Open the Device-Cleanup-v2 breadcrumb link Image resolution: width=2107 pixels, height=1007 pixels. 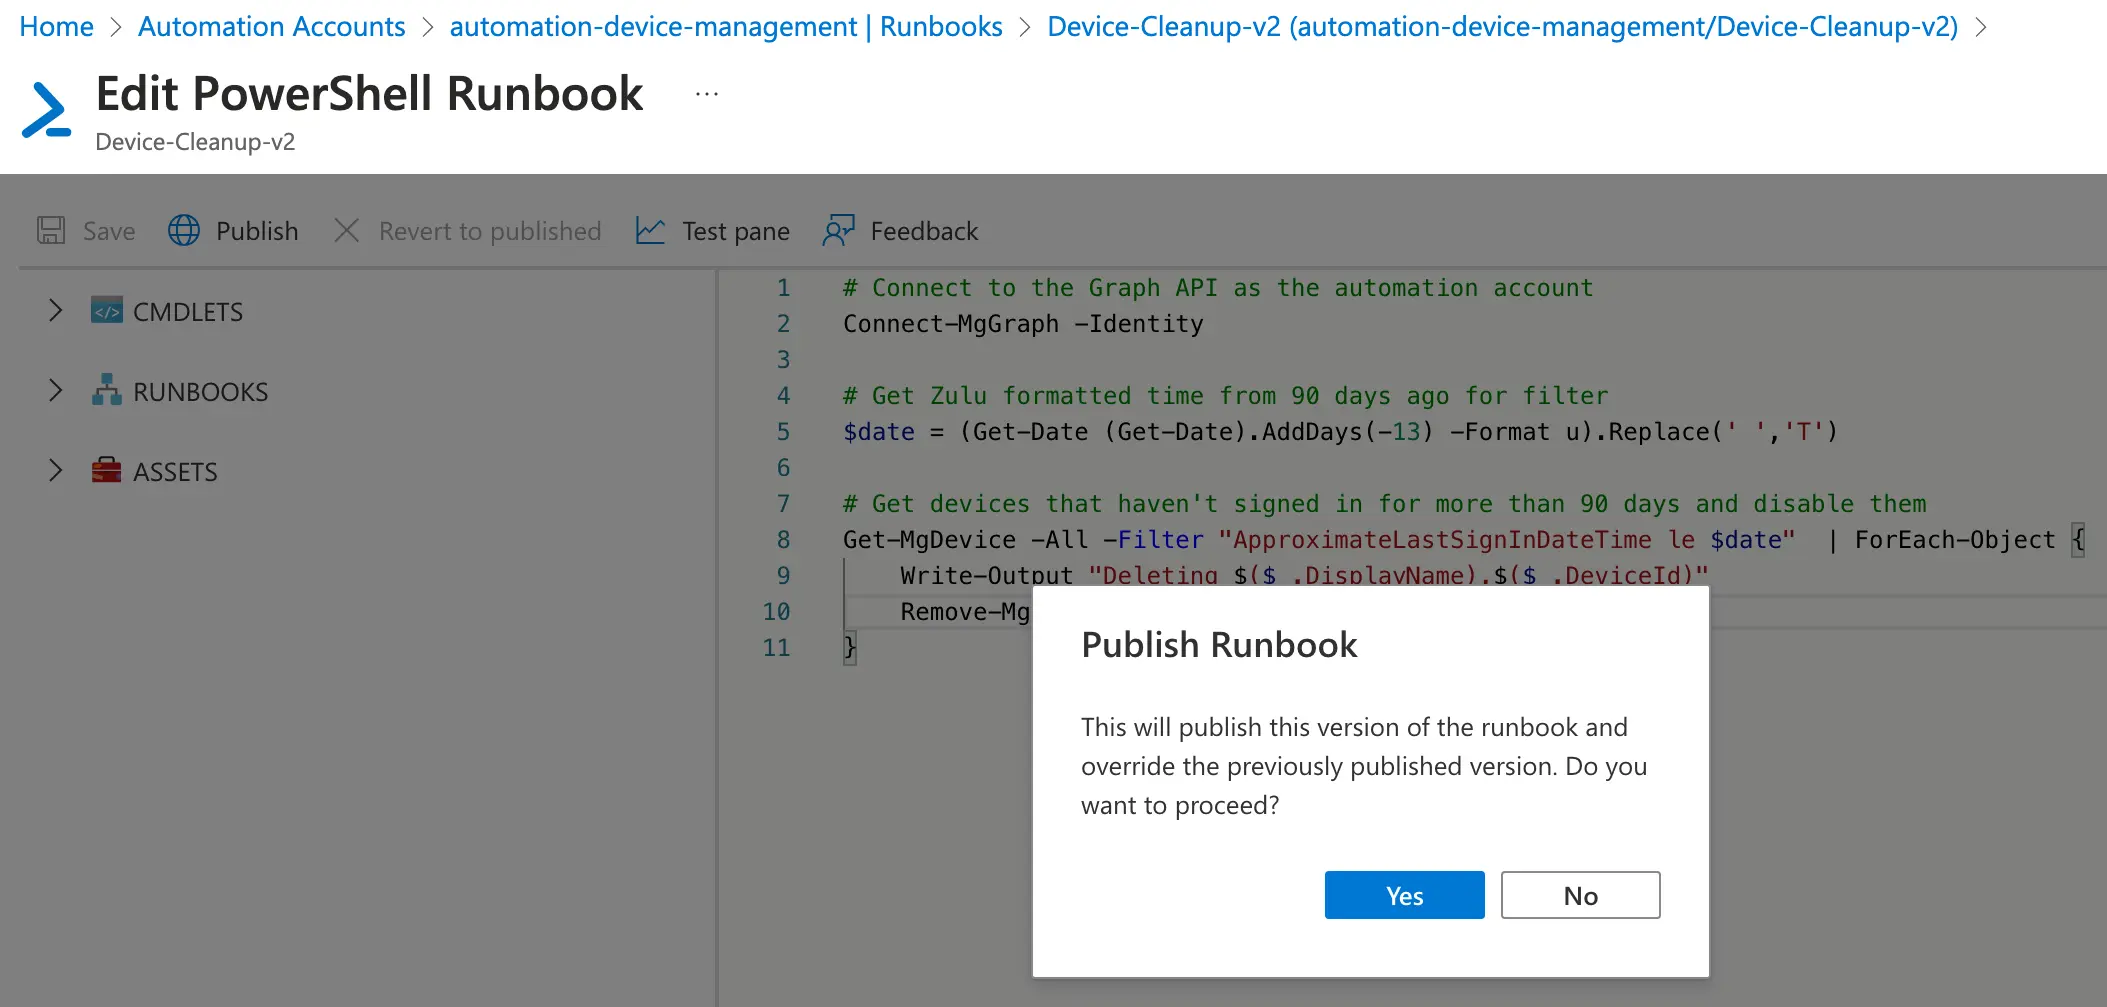tap(1502, 26)
